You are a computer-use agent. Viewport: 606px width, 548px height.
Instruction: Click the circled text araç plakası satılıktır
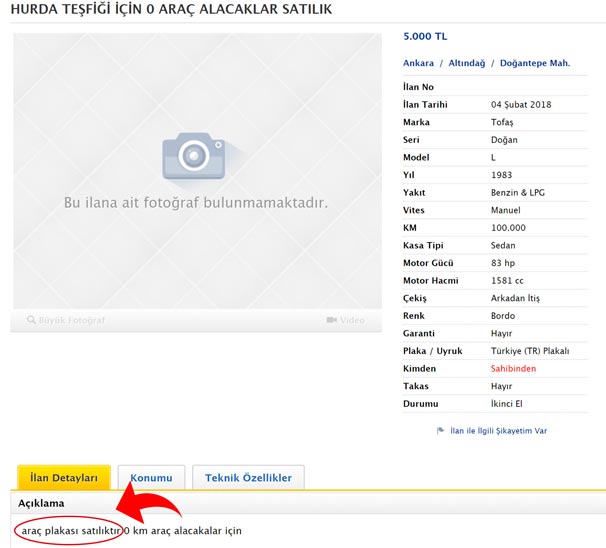(71, 530)
